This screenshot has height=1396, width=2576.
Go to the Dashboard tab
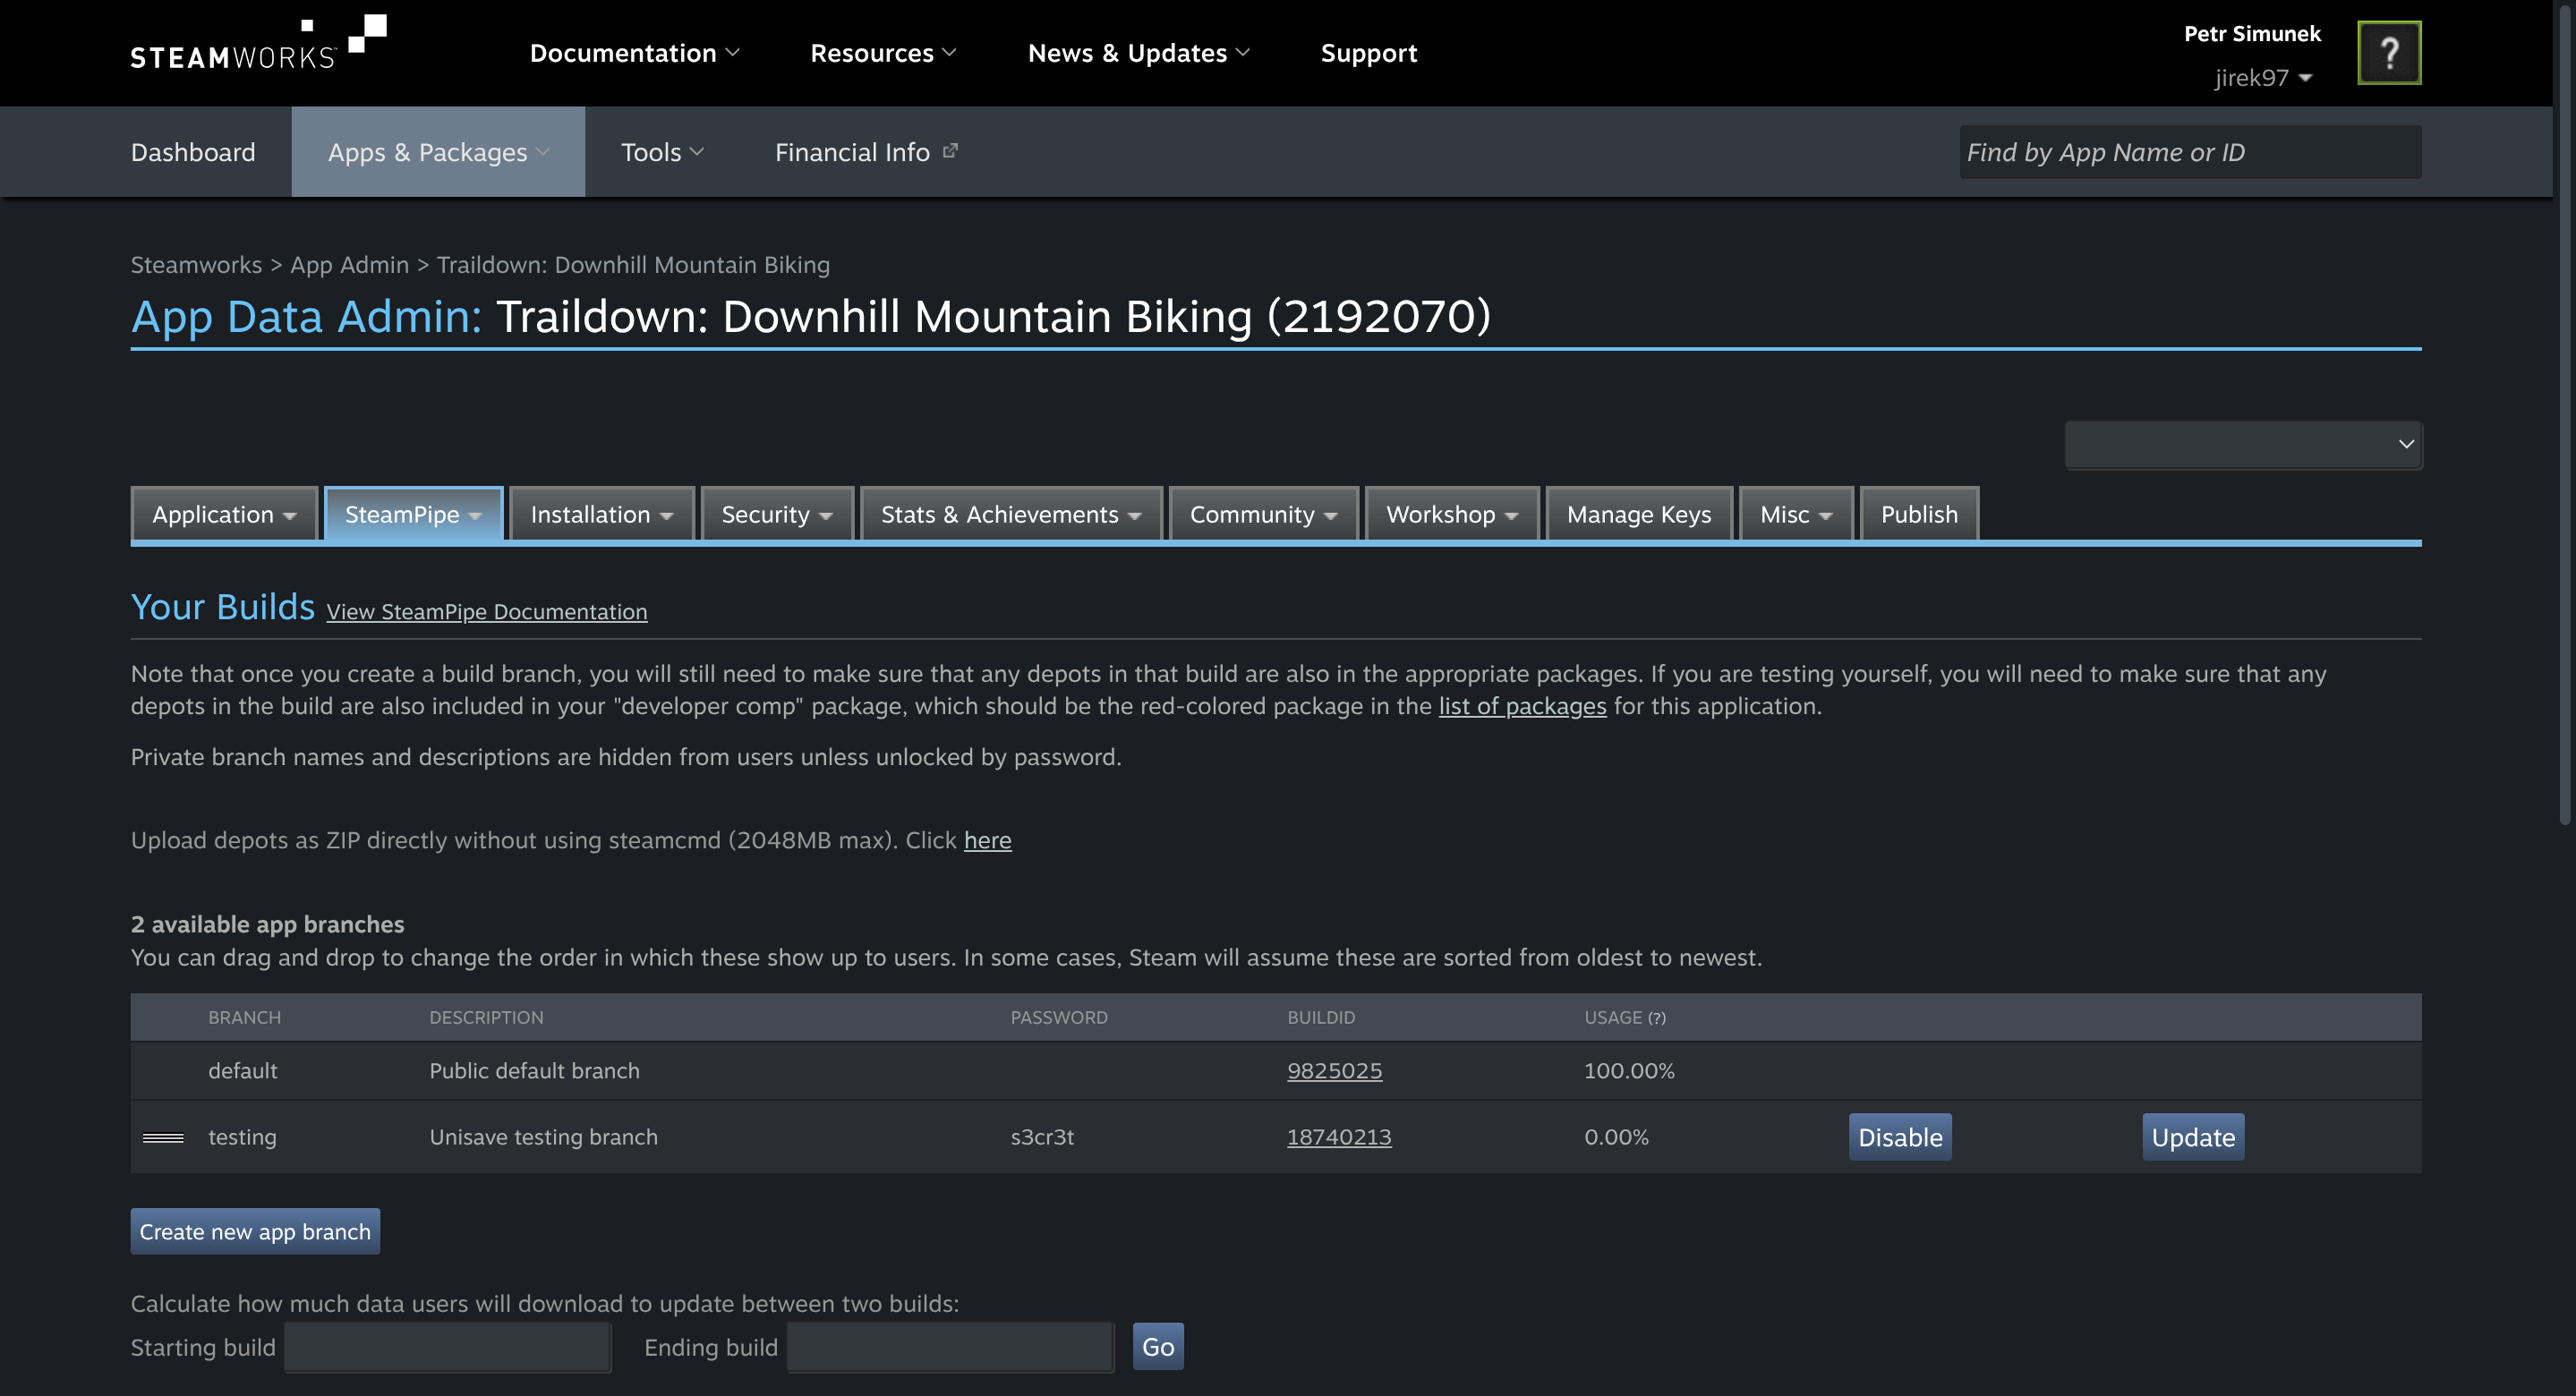tap(193, 152)
